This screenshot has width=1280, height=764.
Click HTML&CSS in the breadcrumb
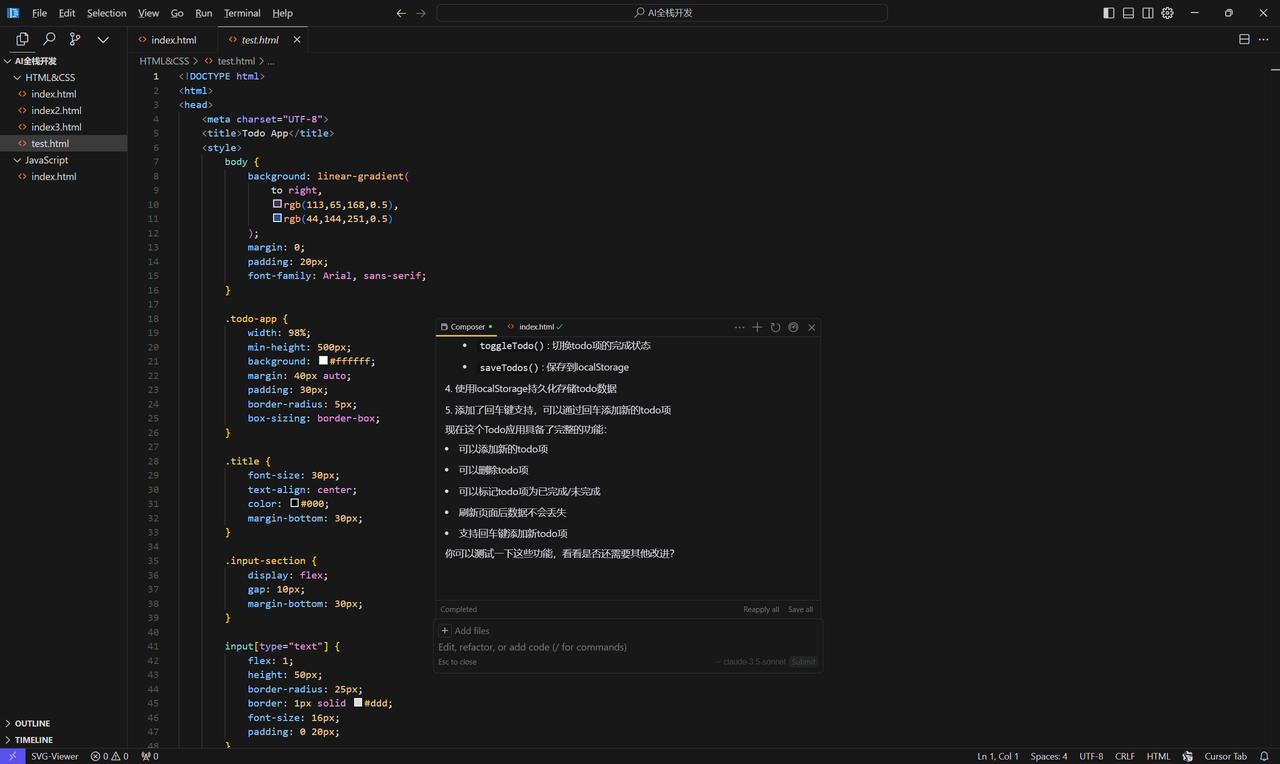[x=164, y=61]
